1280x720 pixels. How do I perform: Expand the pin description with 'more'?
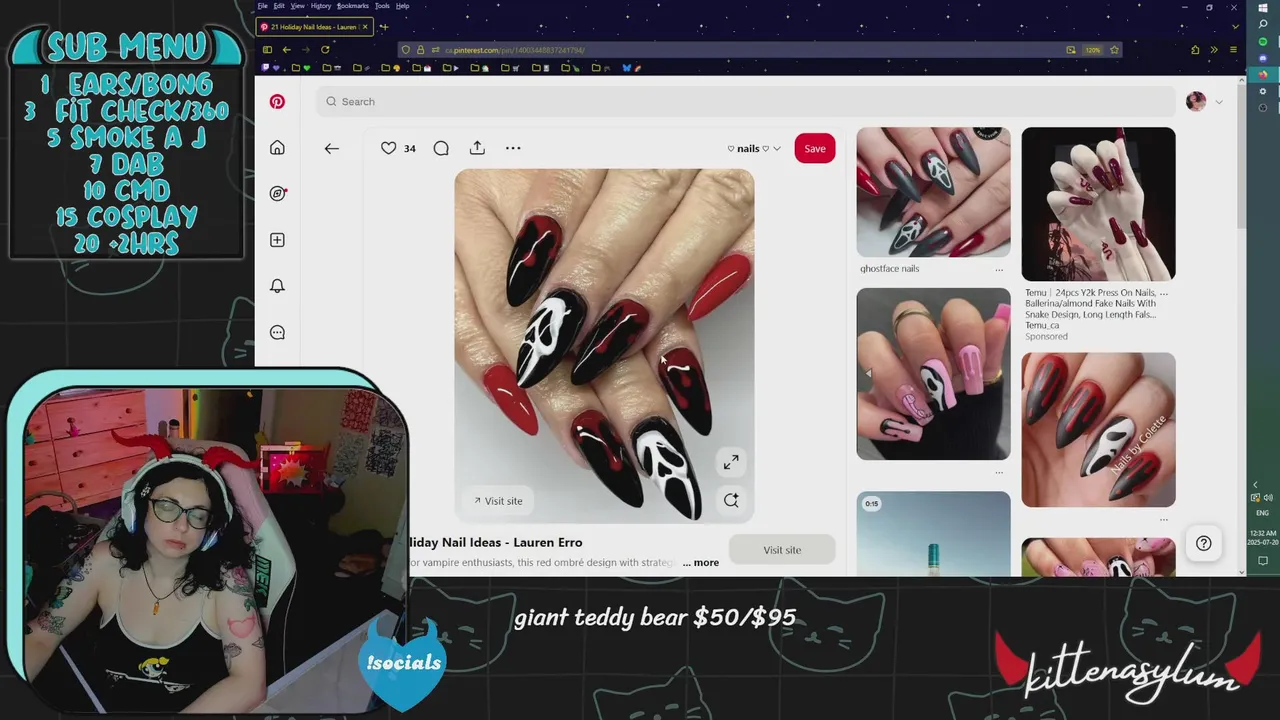(x=701, y=563)
